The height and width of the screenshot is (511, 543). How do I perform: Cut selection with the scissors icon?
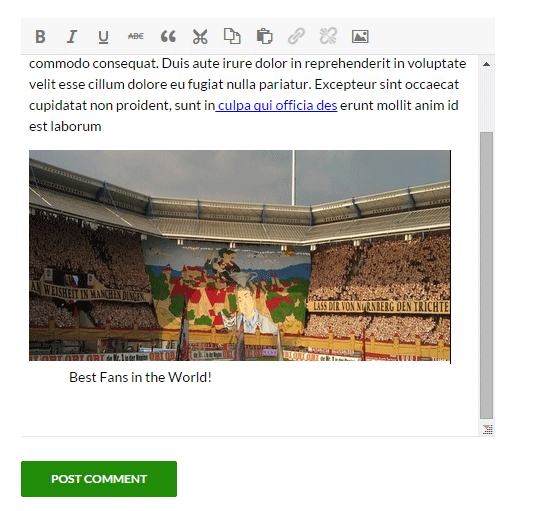point(200,37)
